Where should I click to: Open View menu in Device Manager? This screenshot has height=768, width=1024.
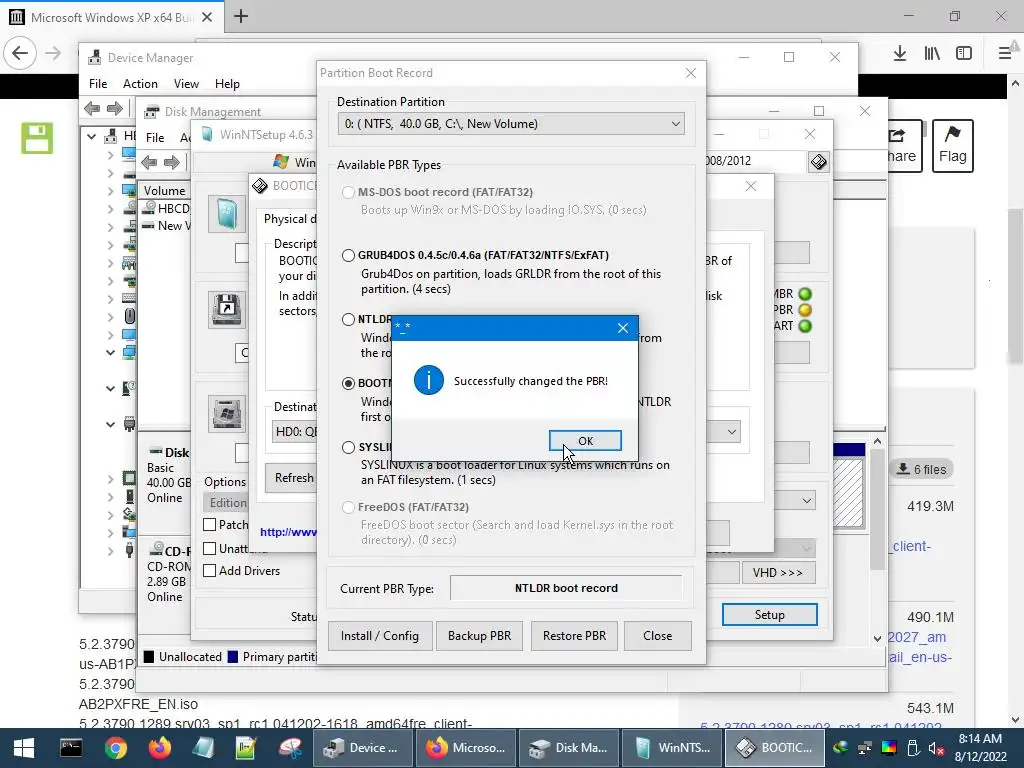186,84
